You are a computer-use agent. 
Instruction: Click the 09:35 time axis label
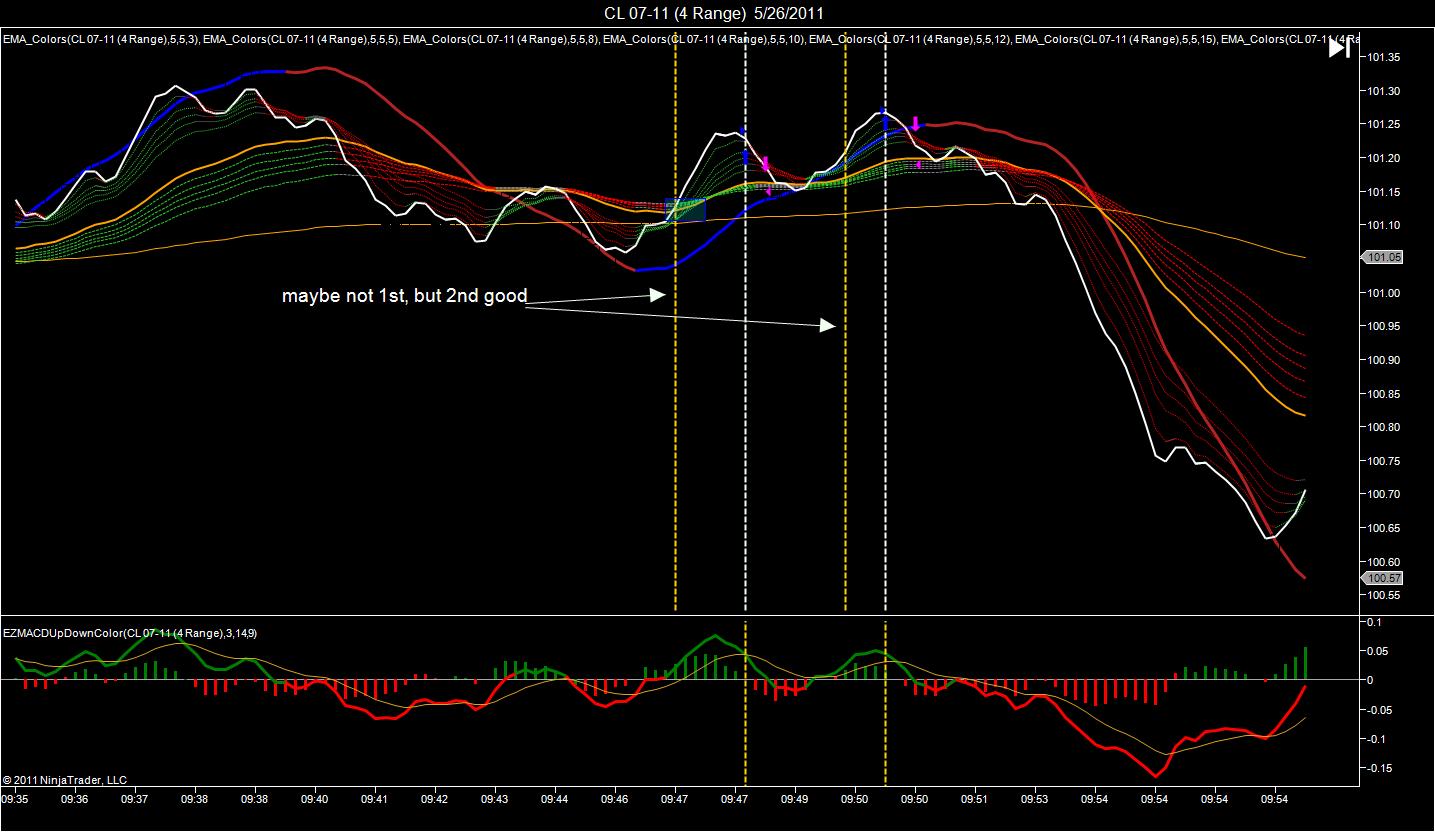coord(15,800)
